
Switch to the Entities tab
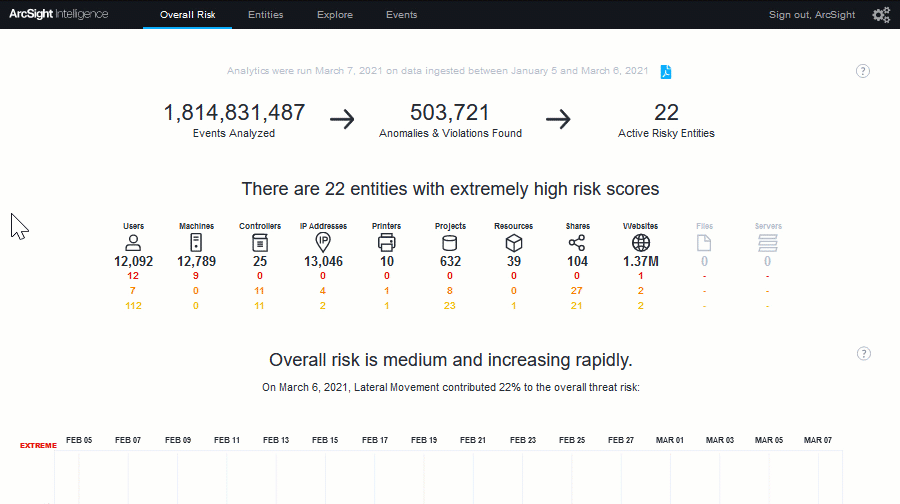tap(265, 15)
